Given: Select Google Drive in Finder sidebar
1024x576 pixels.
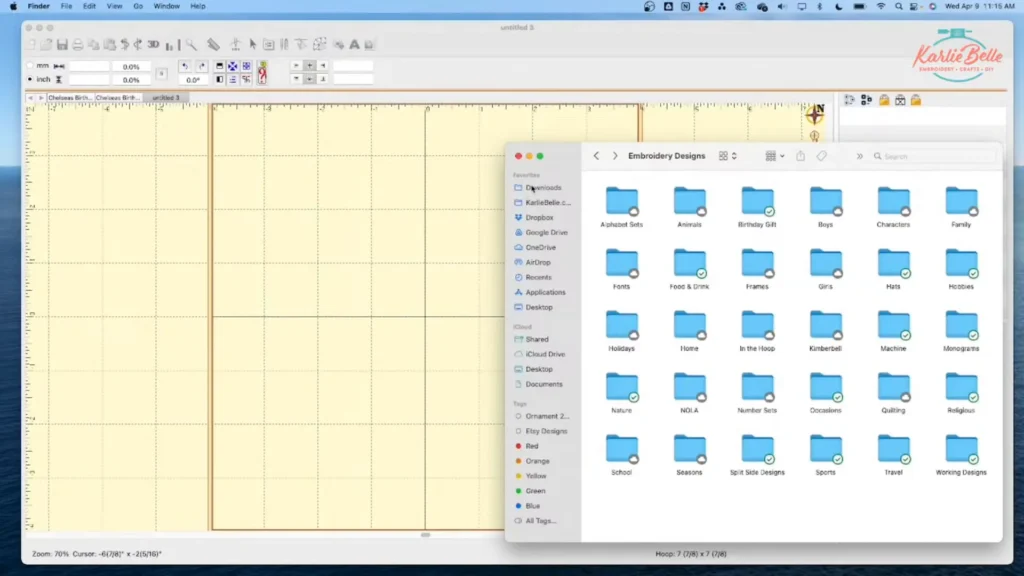Looking at the screenshot, I should (x=546, y=232).
